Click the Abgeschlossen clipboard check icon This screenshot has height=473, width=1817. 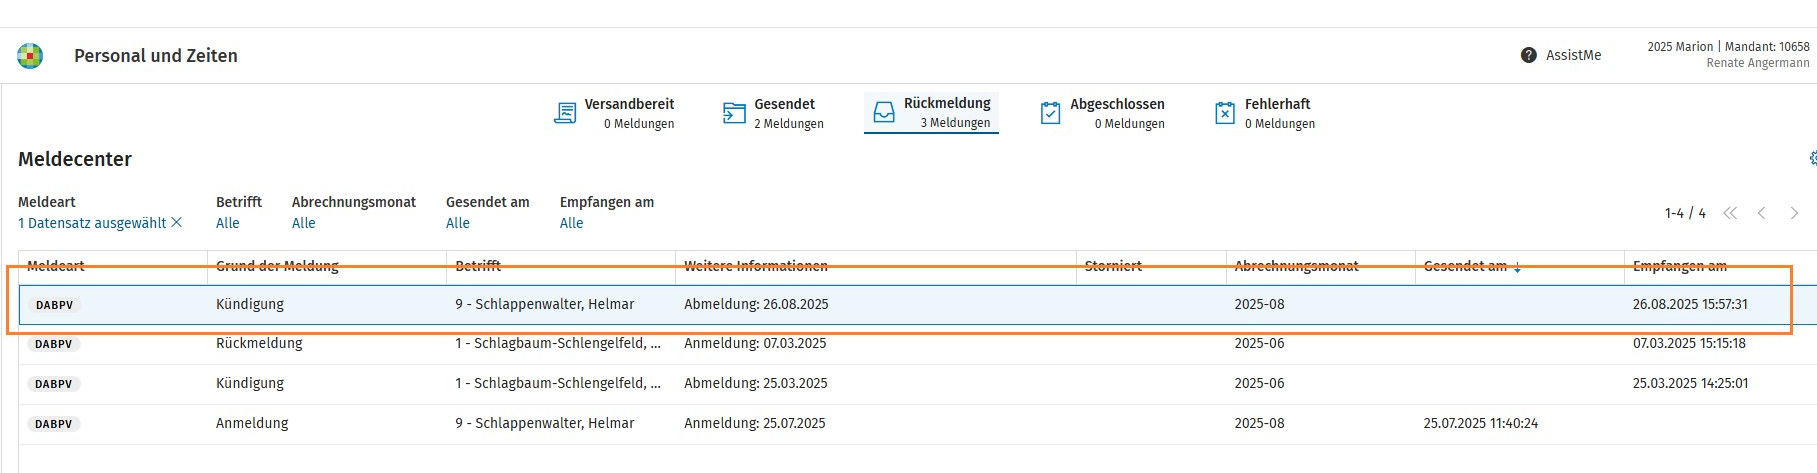pos(1050,113)
